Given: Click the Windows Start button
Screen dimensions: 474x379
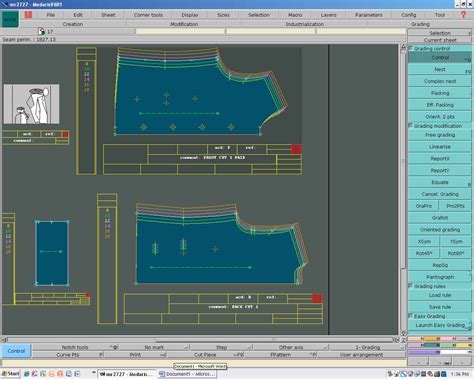Looking at the screenshot, I should pyautogui.click(x=11, y=374).
